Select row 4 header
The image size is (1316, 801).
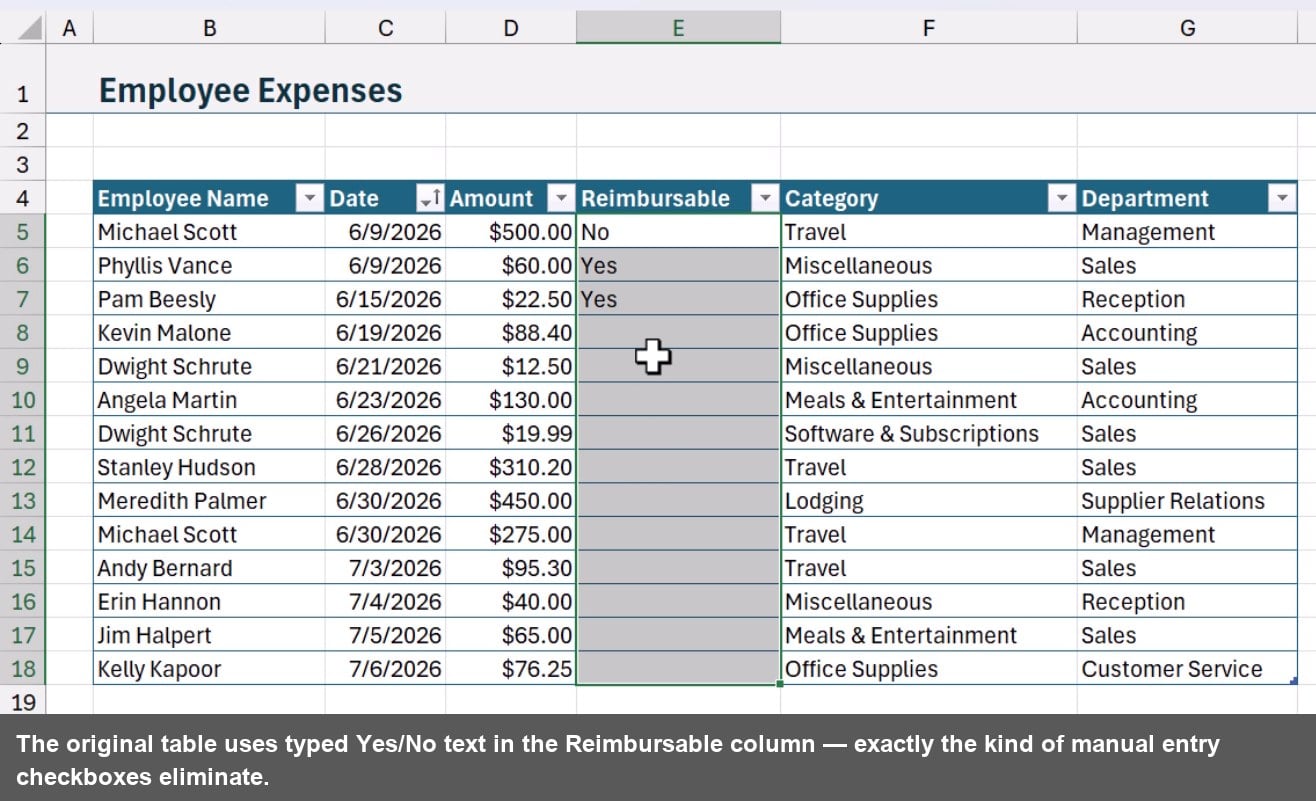[23, 198]
